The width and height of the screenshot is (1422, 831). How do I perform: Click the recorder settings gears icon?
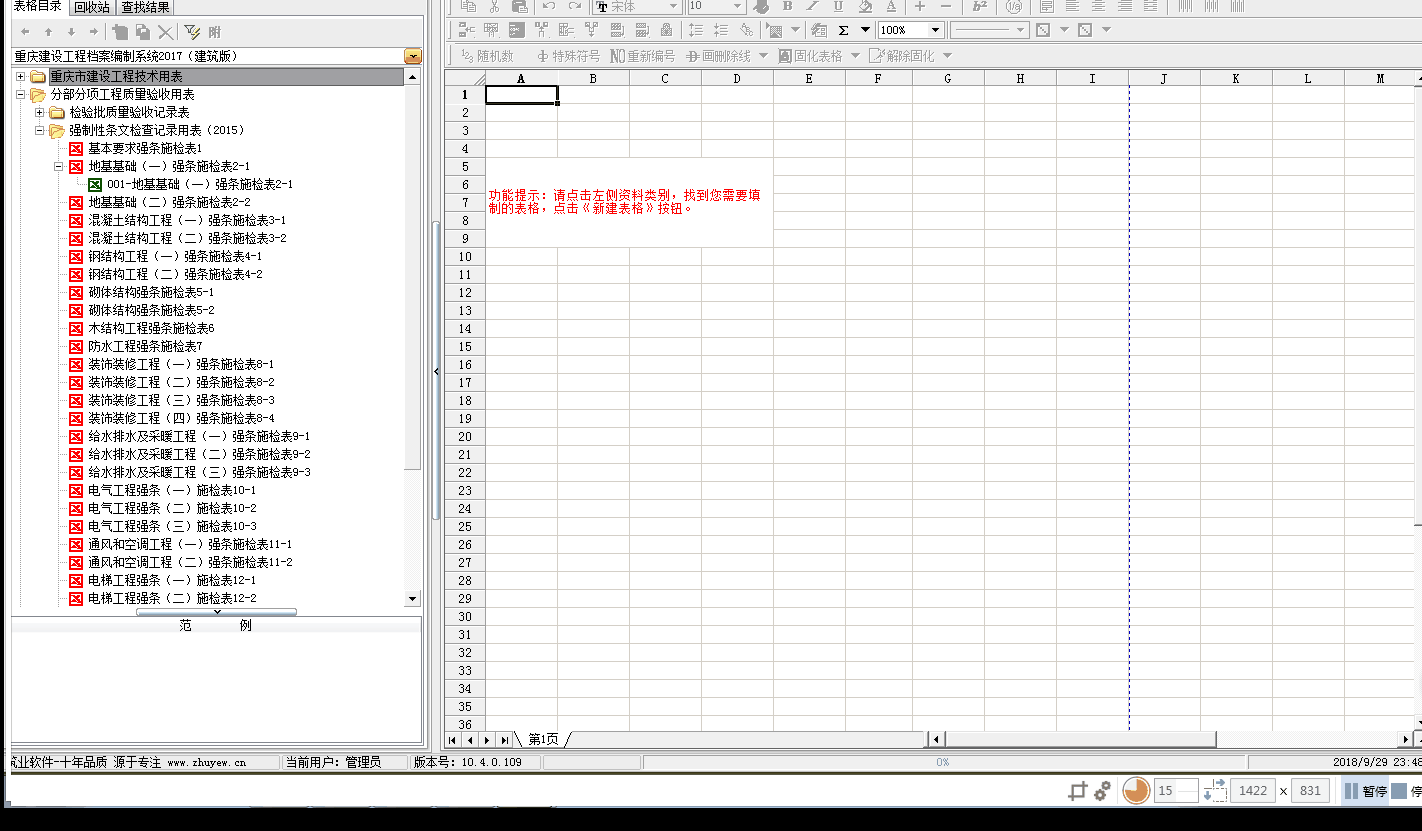[x=1102, y=791]
